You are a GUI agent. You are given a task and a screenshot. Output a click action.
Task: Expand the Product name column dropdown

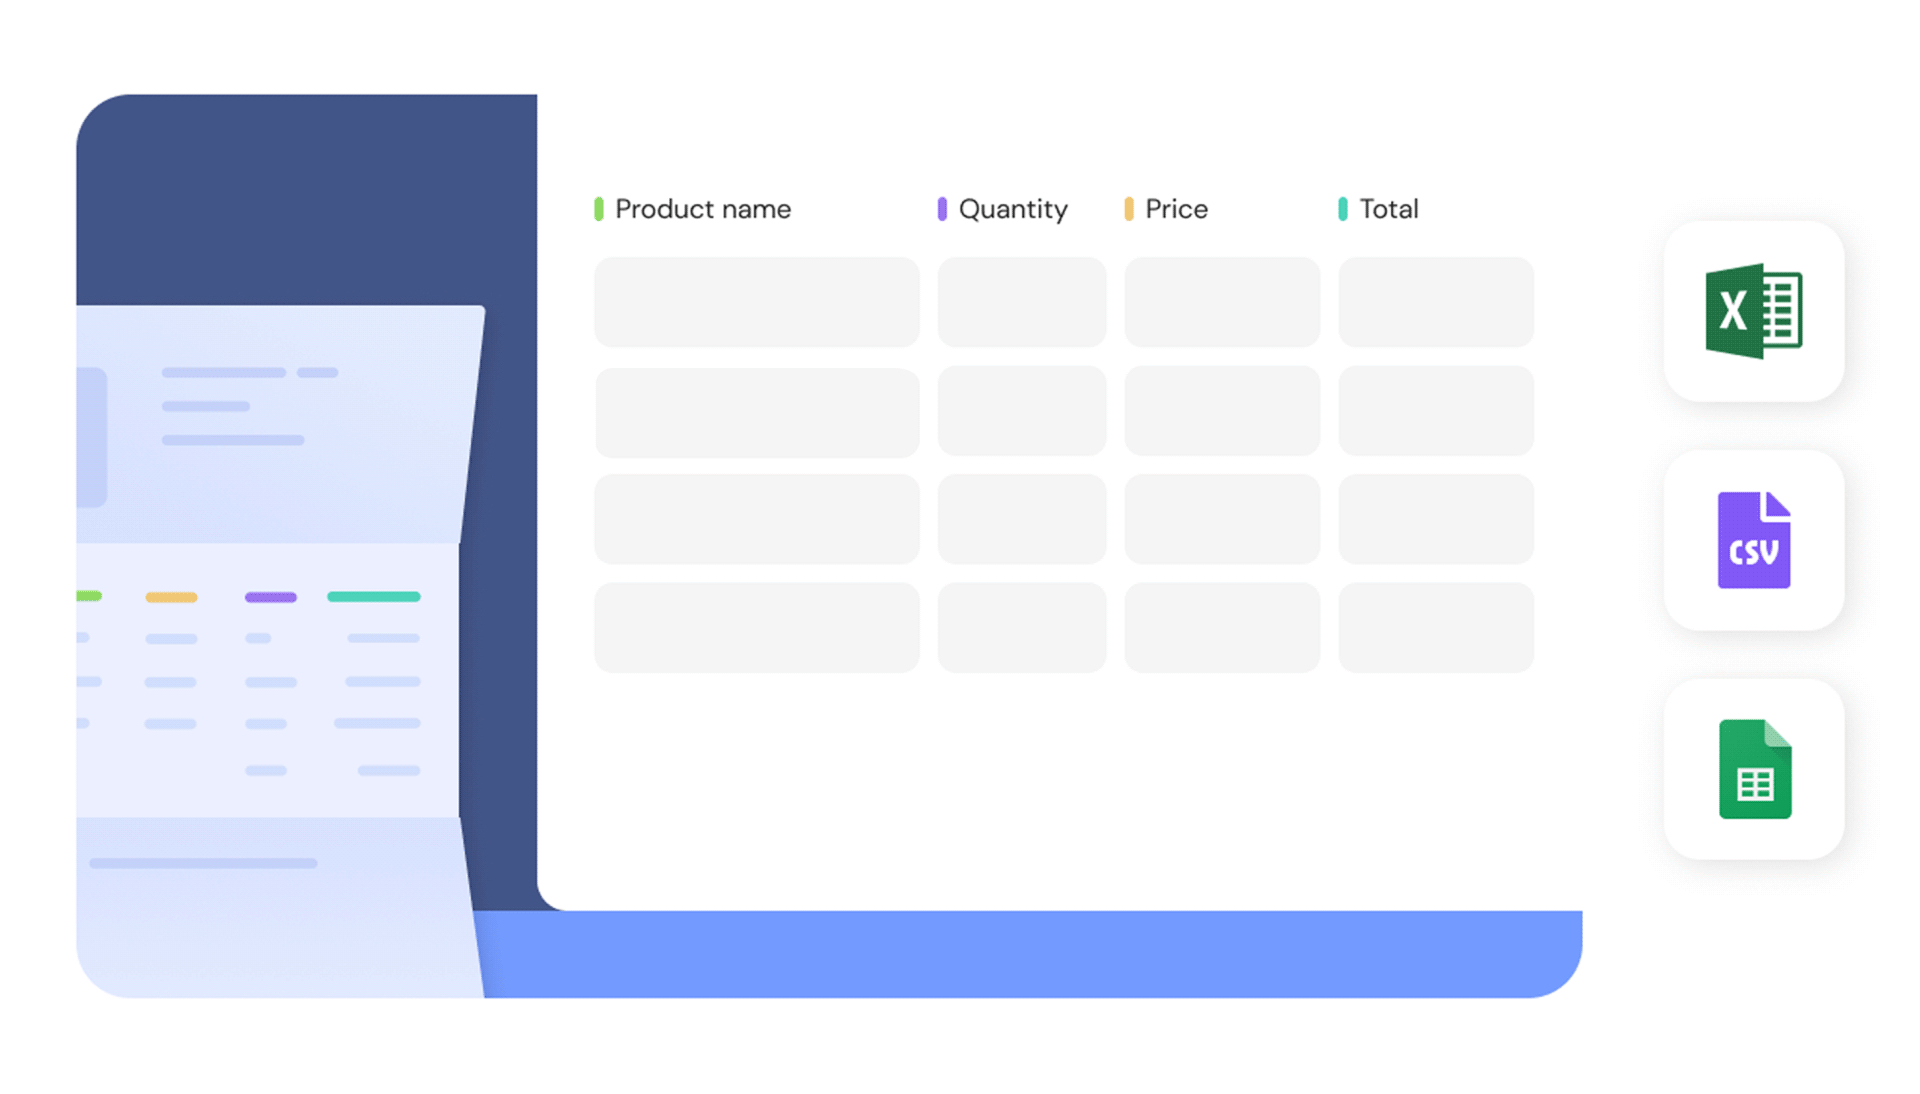click(x=702, y=208)
